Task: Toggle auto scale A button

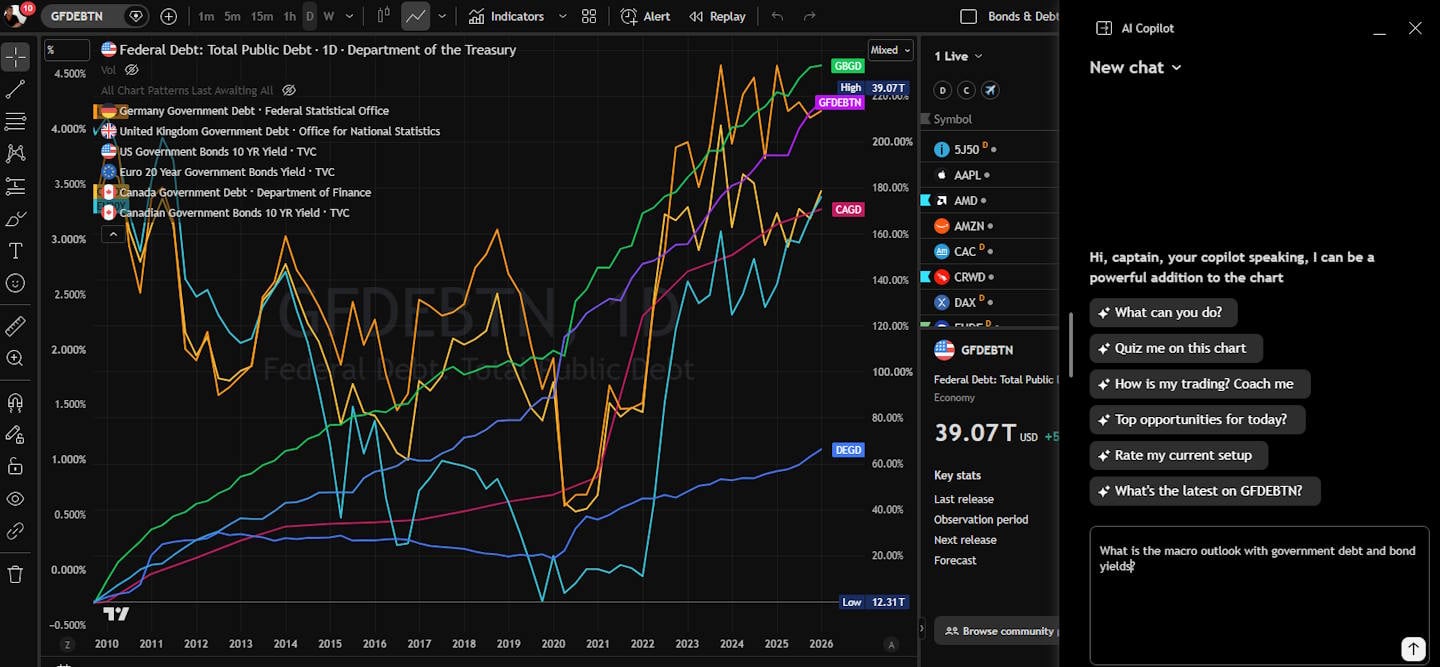Action: 891,645
